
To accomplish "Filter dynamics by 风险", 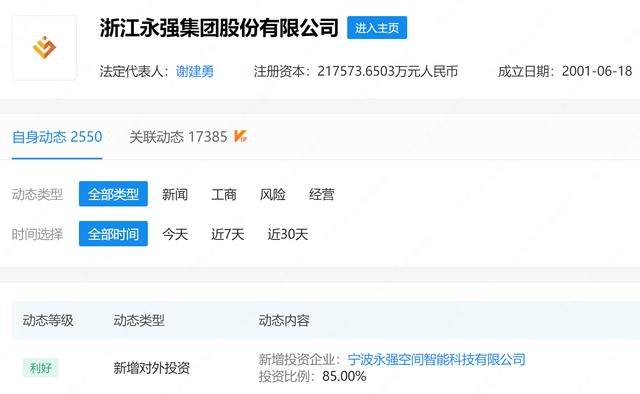I will (x=273, y=194).
